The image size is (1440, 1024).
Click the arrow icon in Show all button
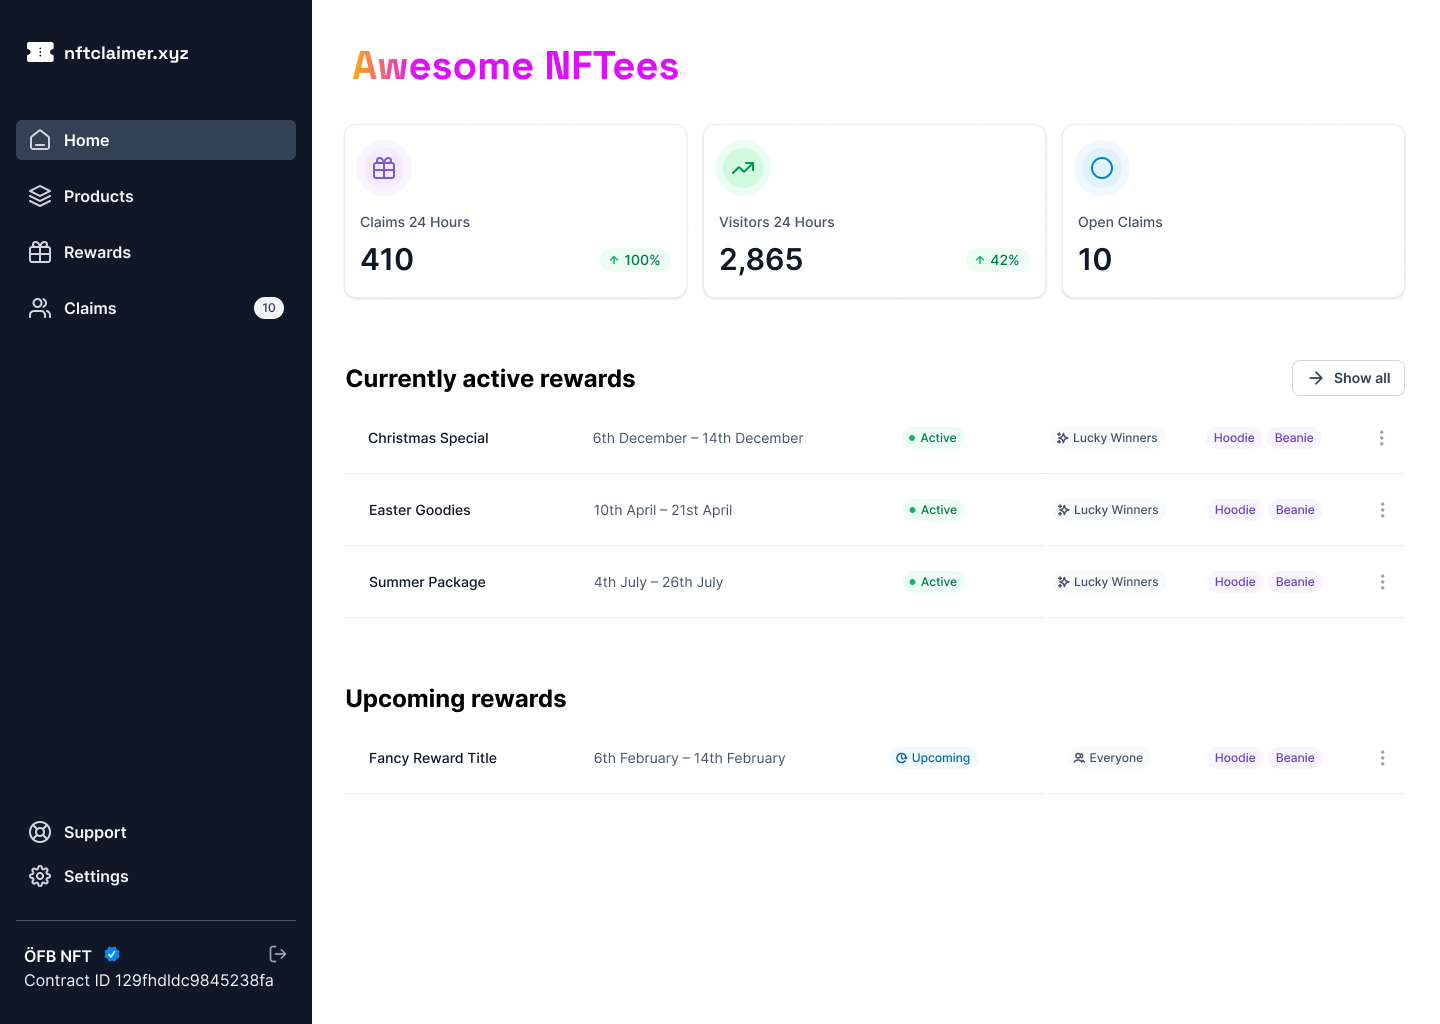click(x=1316, y=378)
